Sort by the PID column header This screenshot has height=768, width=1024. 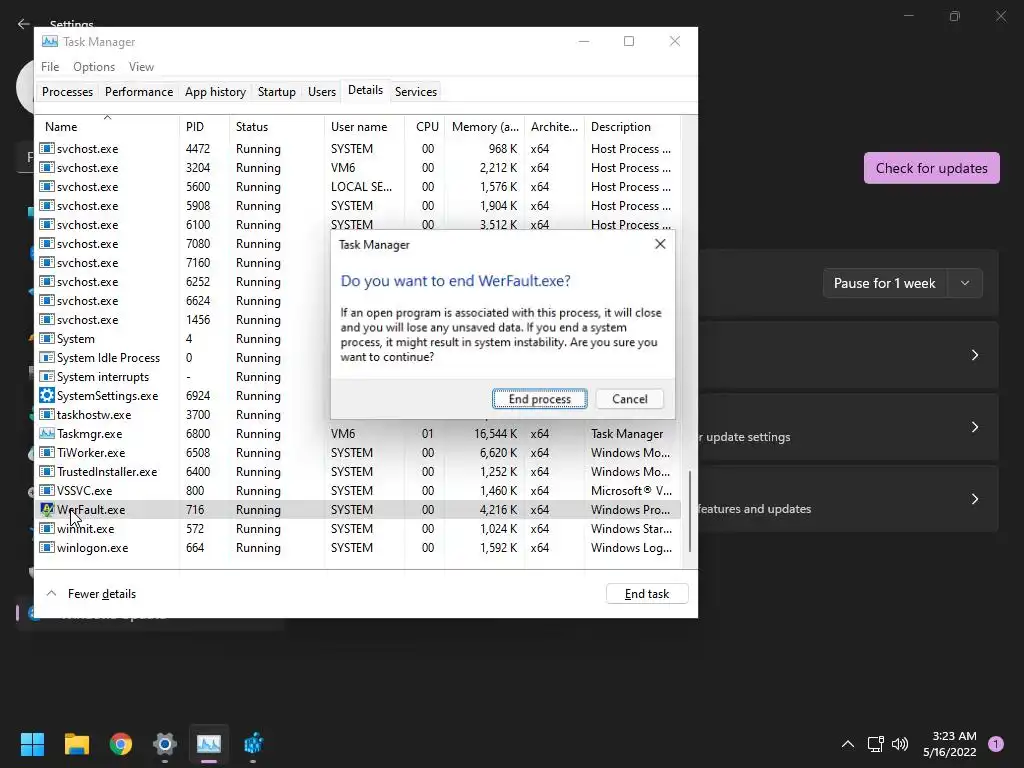tap(204, 127)
